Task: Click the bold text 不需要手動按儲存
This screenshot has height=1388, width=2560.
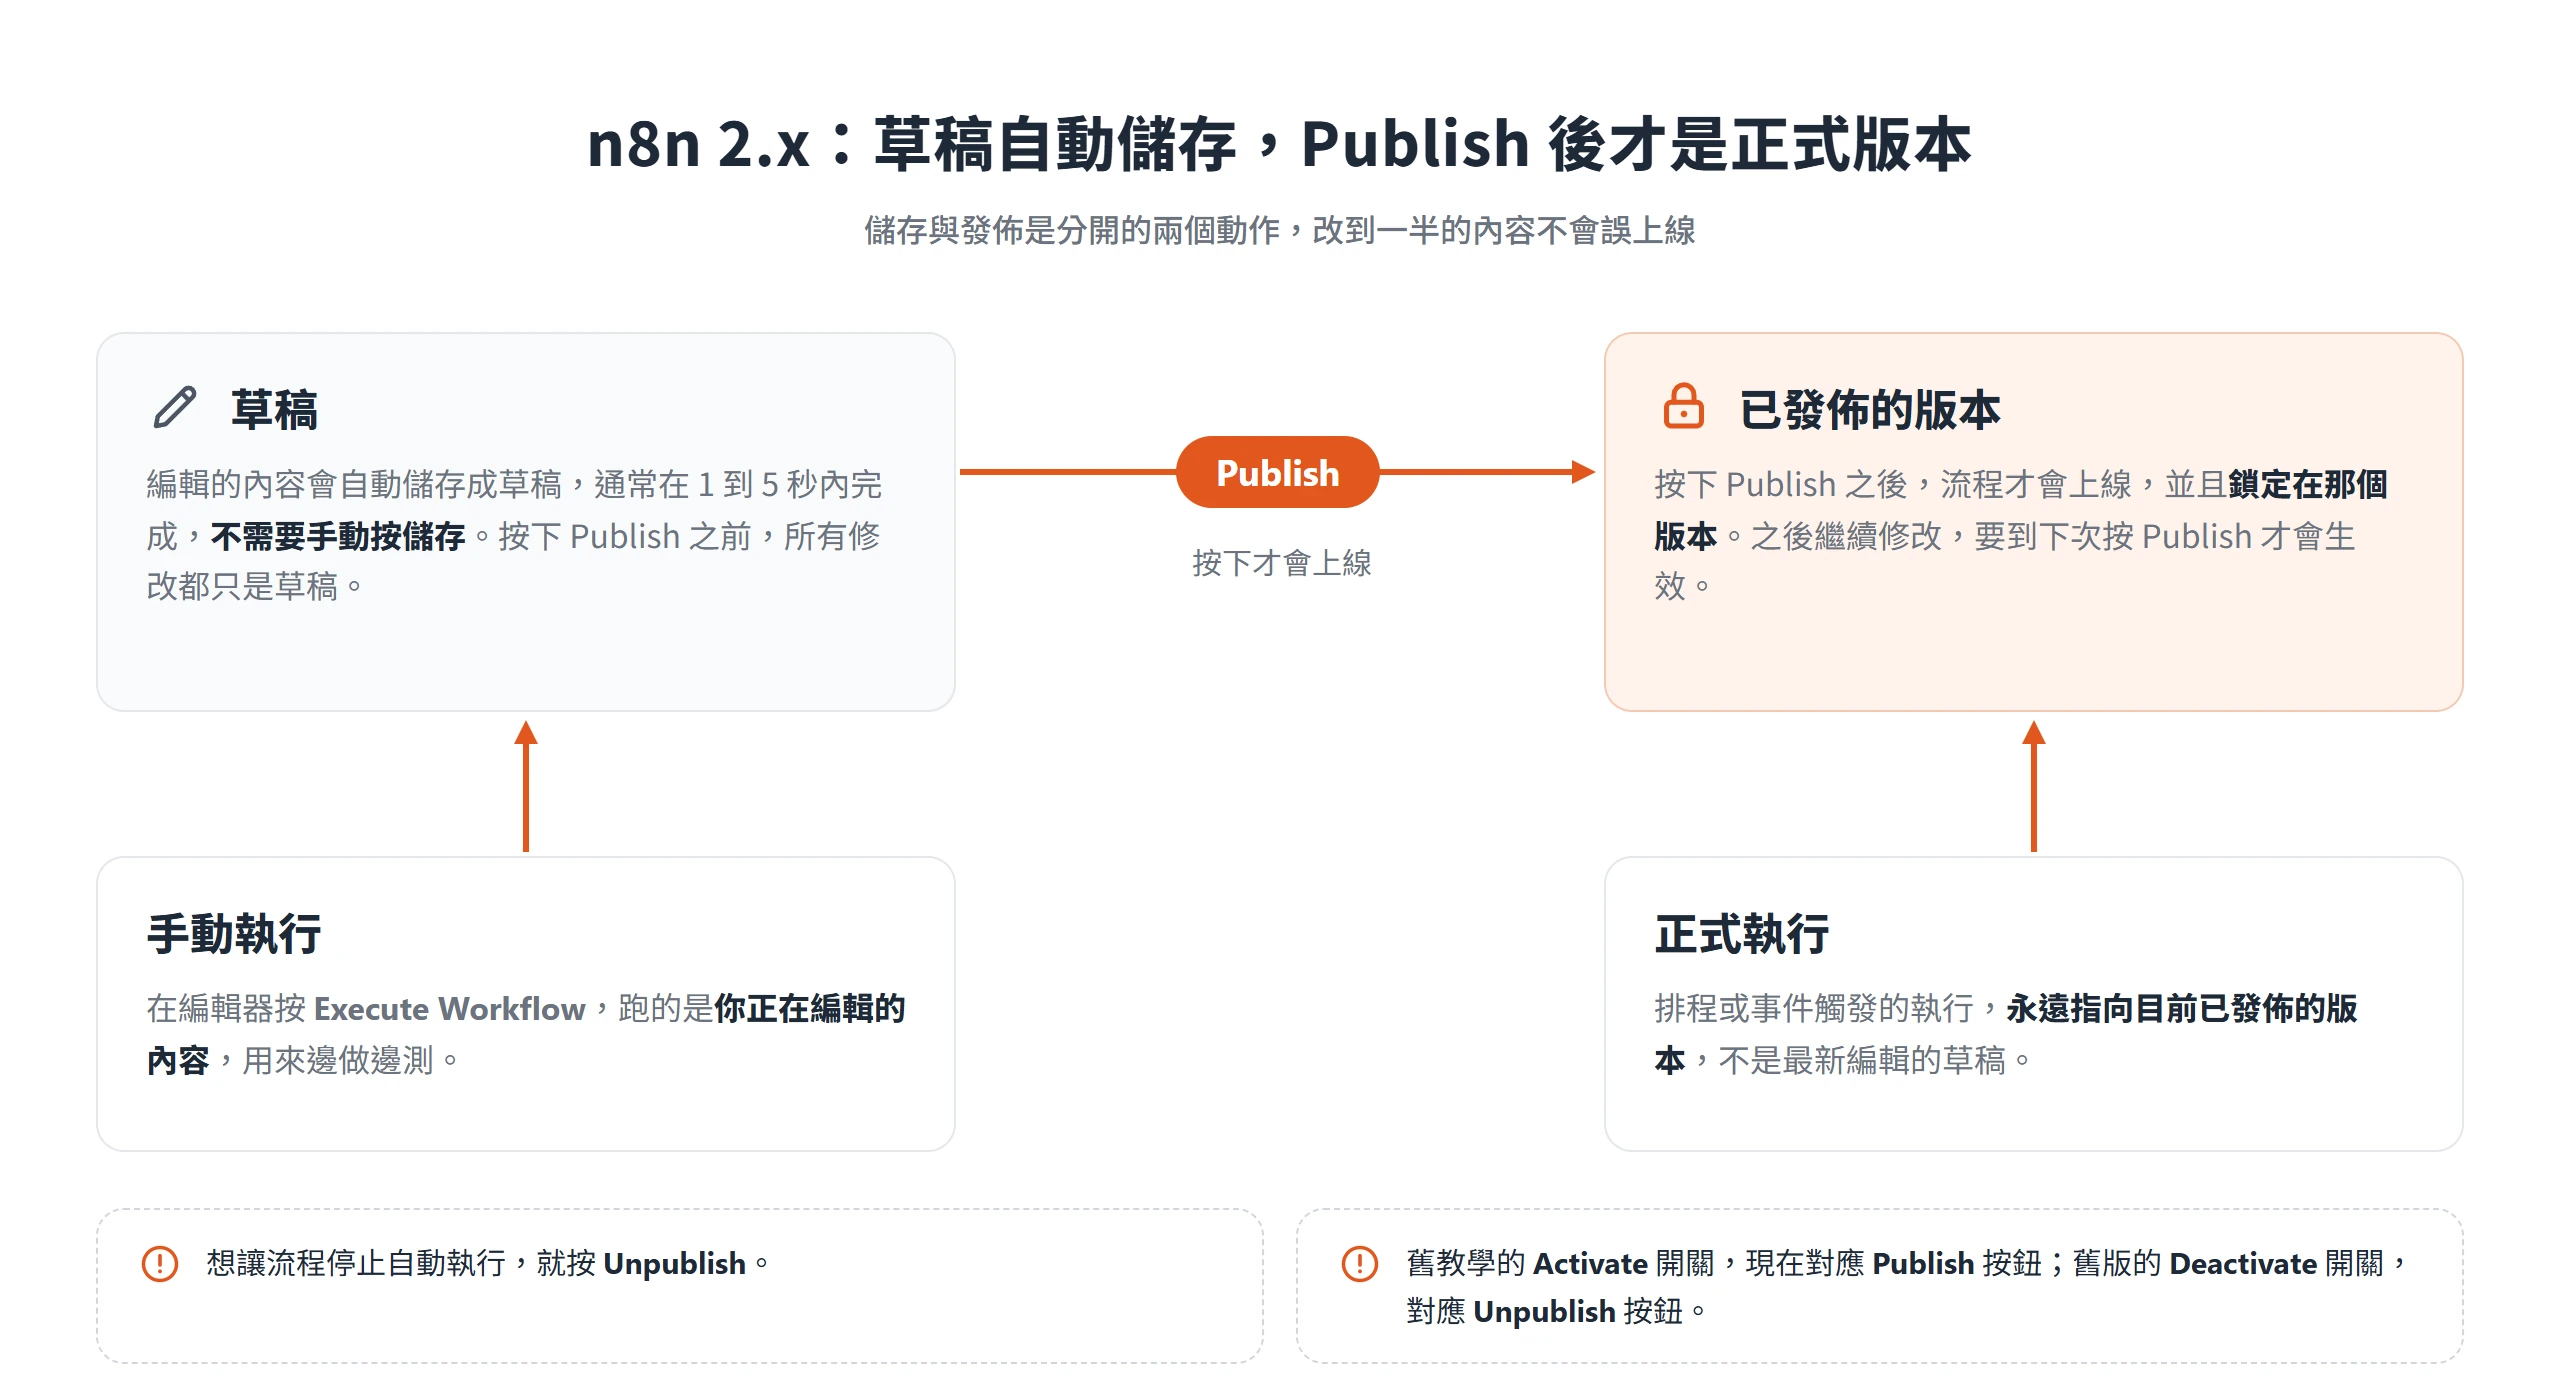Action: (x=338, y=536)
